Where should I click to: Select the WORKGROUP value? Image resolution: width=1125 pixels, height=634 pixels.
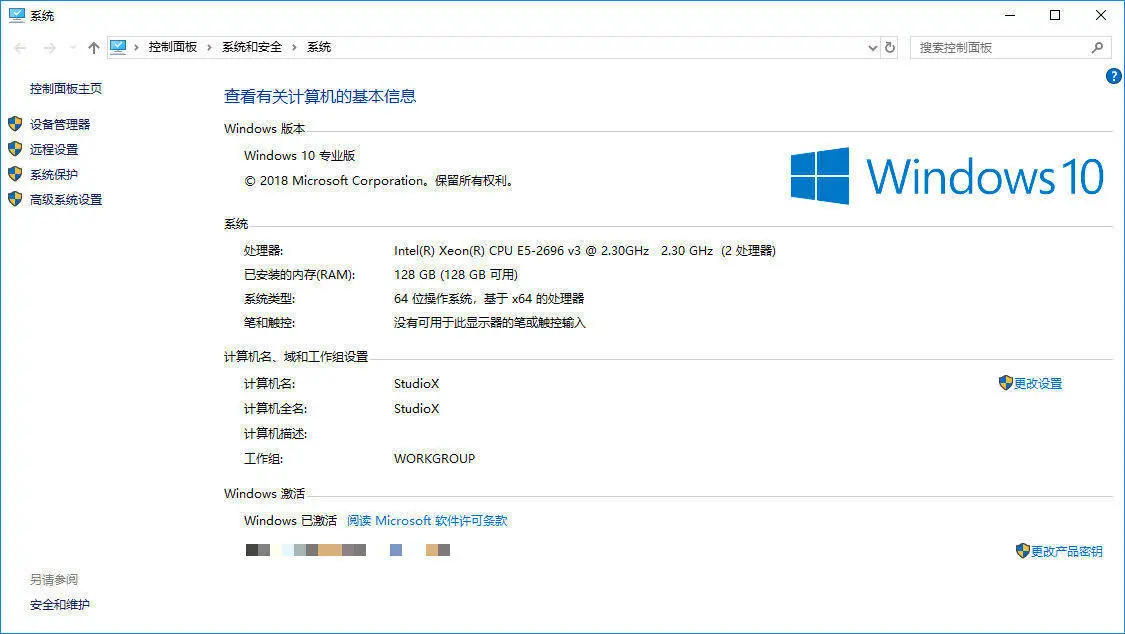tap(434, 458)
